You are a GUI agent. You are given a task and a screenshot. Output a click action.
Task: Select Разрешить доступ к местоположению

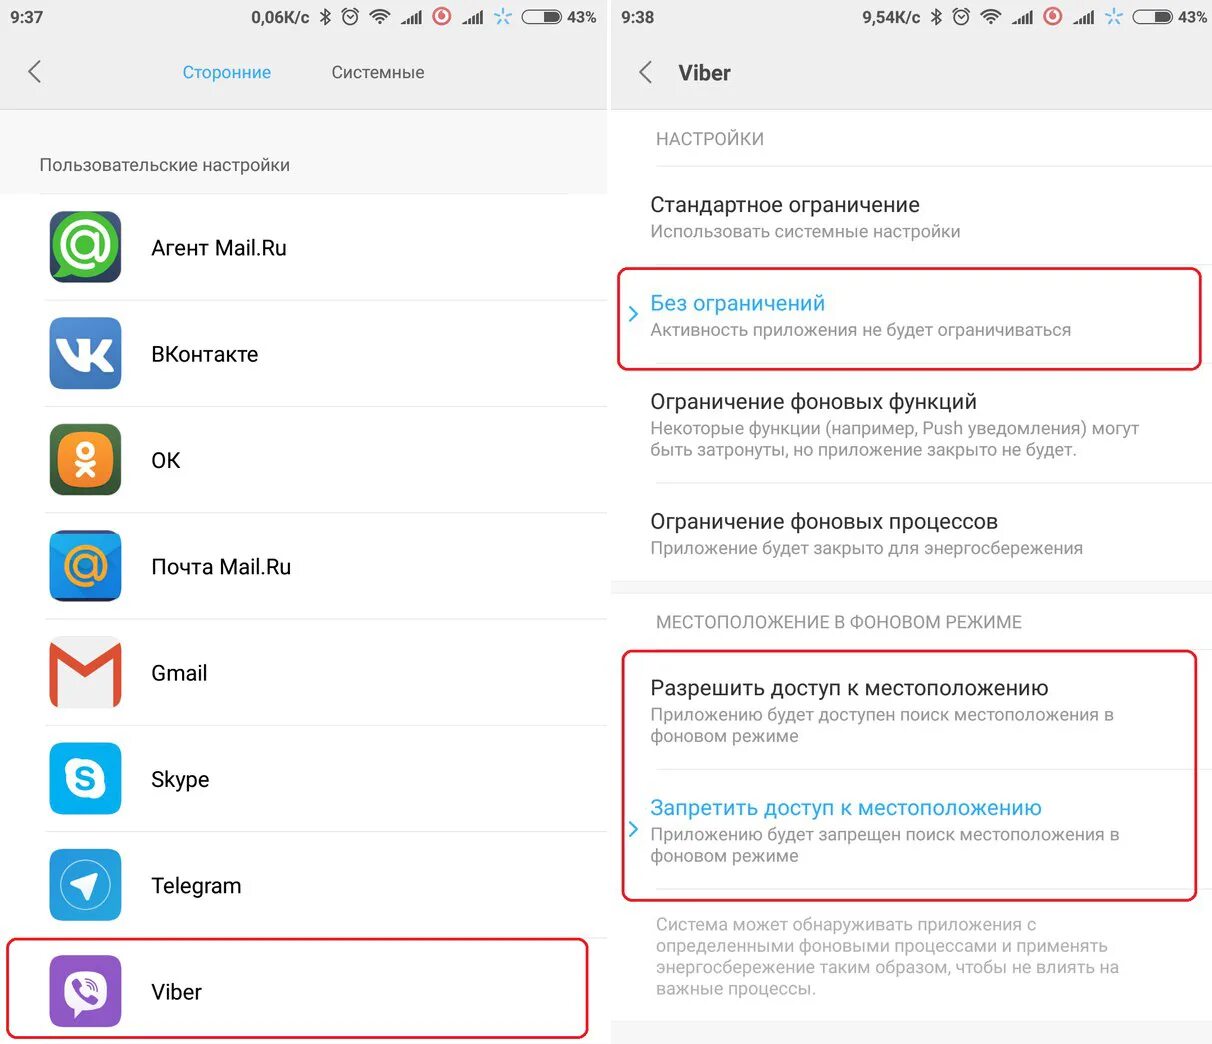click(x=911, y=710)
